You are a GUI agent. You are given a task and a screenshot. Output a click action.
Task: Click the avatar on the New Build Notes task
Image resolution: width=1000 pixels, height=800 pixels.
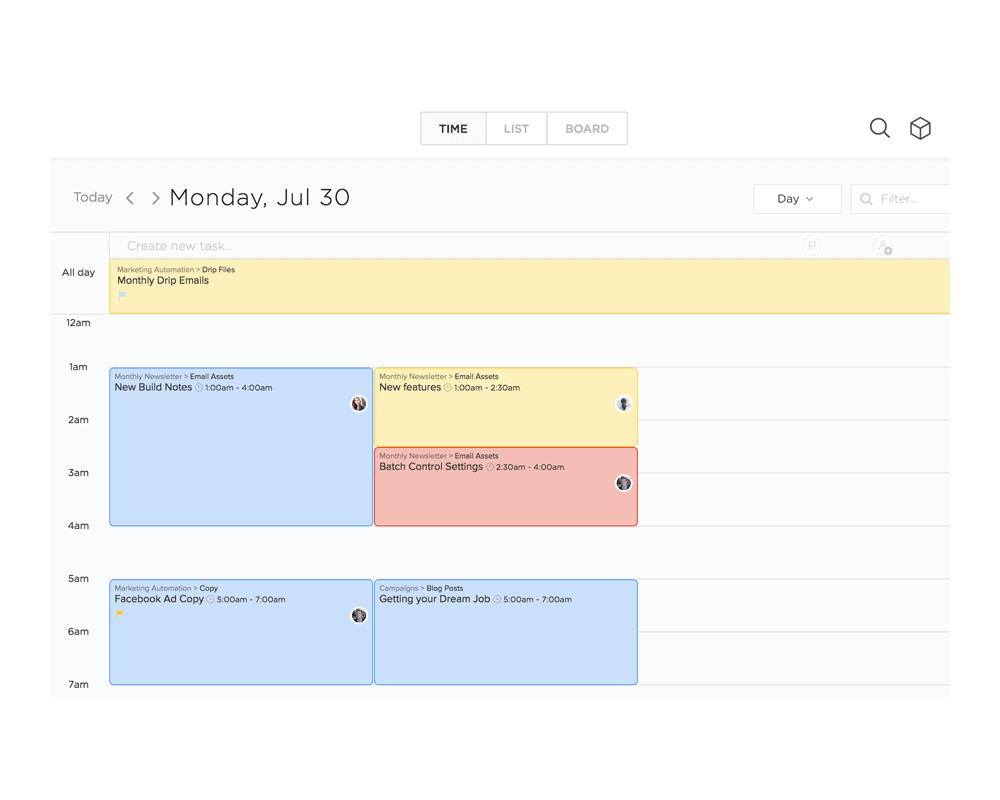click(359, 403)
